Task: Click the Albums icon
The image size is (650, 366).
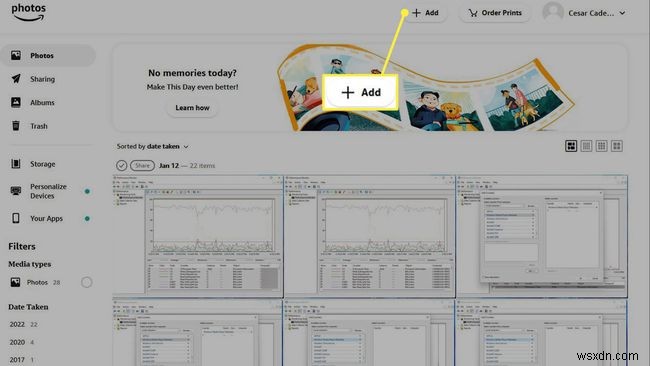Action: click(16, 102)
